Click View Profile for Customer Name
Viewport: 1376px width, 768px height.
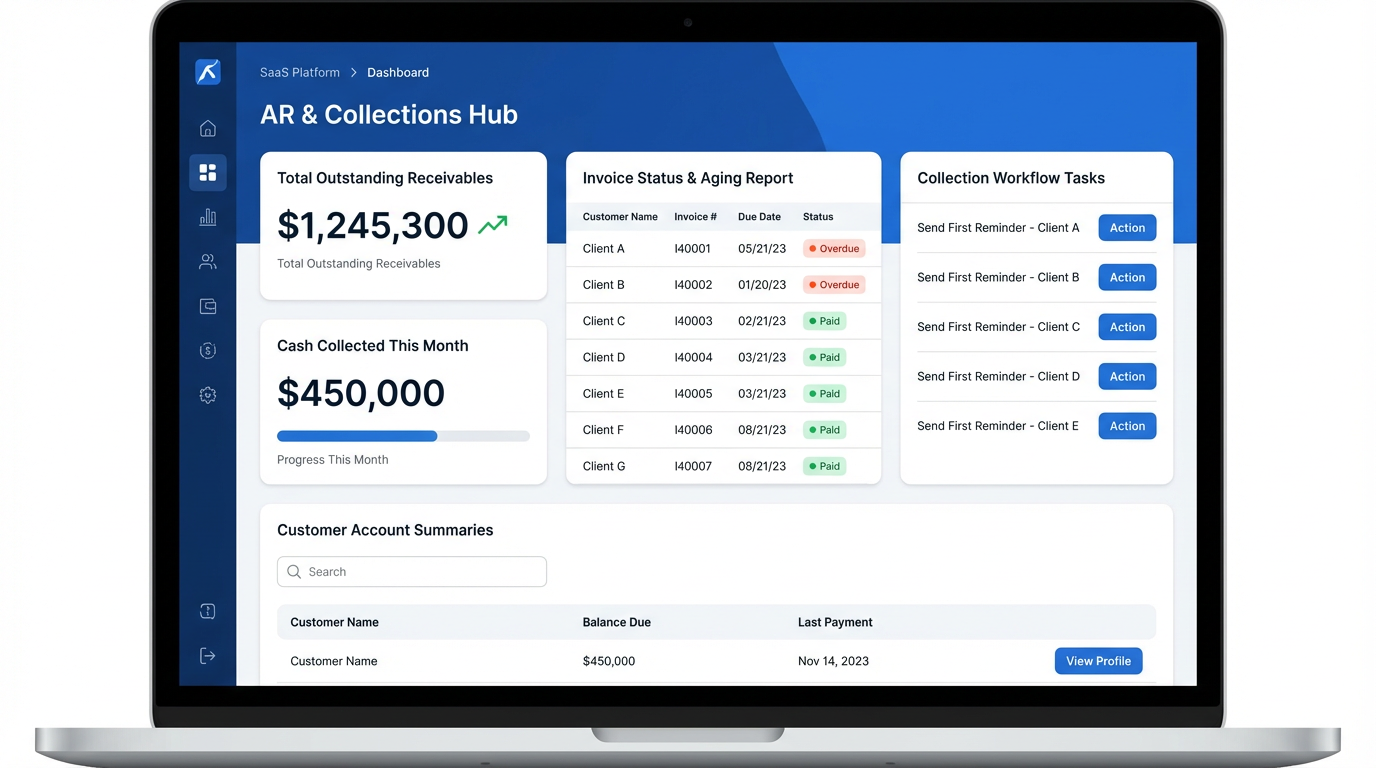[x=1098, y=661]
